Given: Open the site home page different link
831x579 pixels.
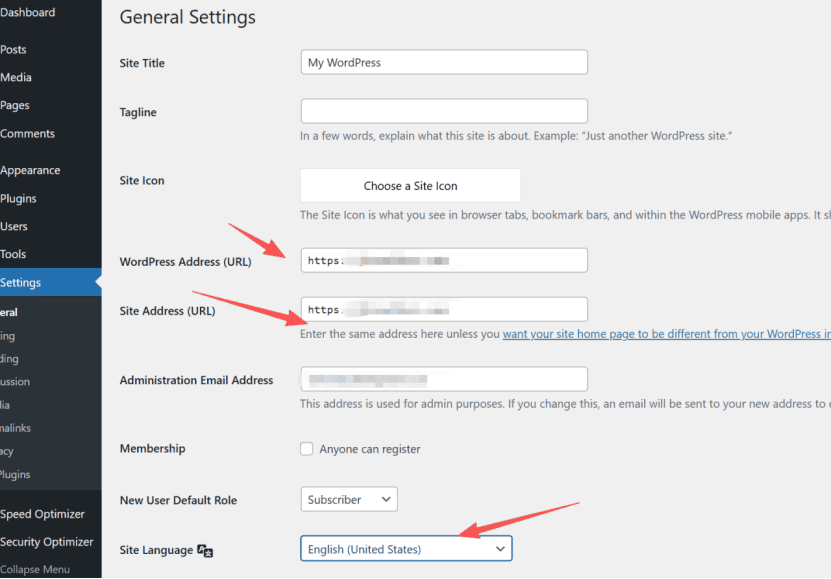Looking at the screenshot, I should 667,334.
